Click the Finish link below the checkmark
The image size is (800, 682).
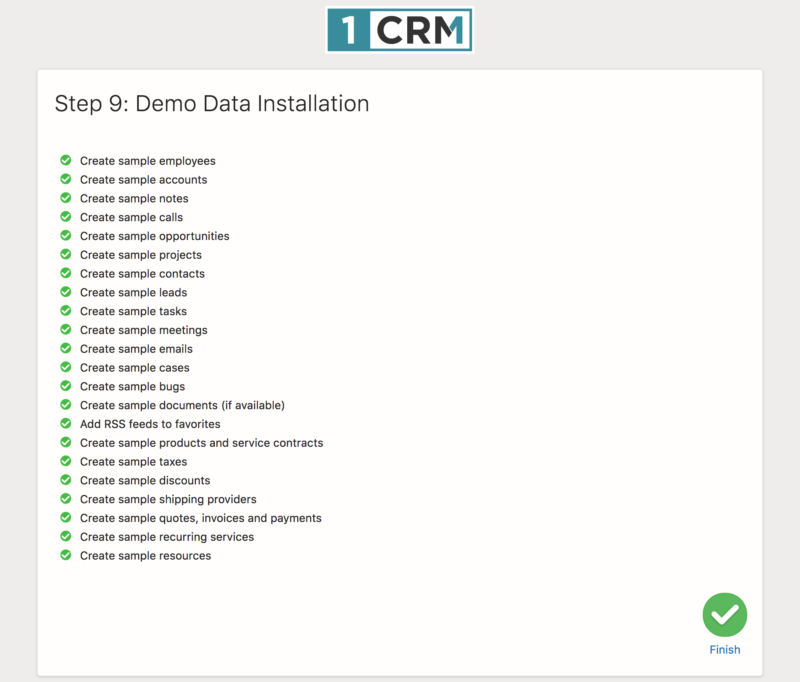724,649
